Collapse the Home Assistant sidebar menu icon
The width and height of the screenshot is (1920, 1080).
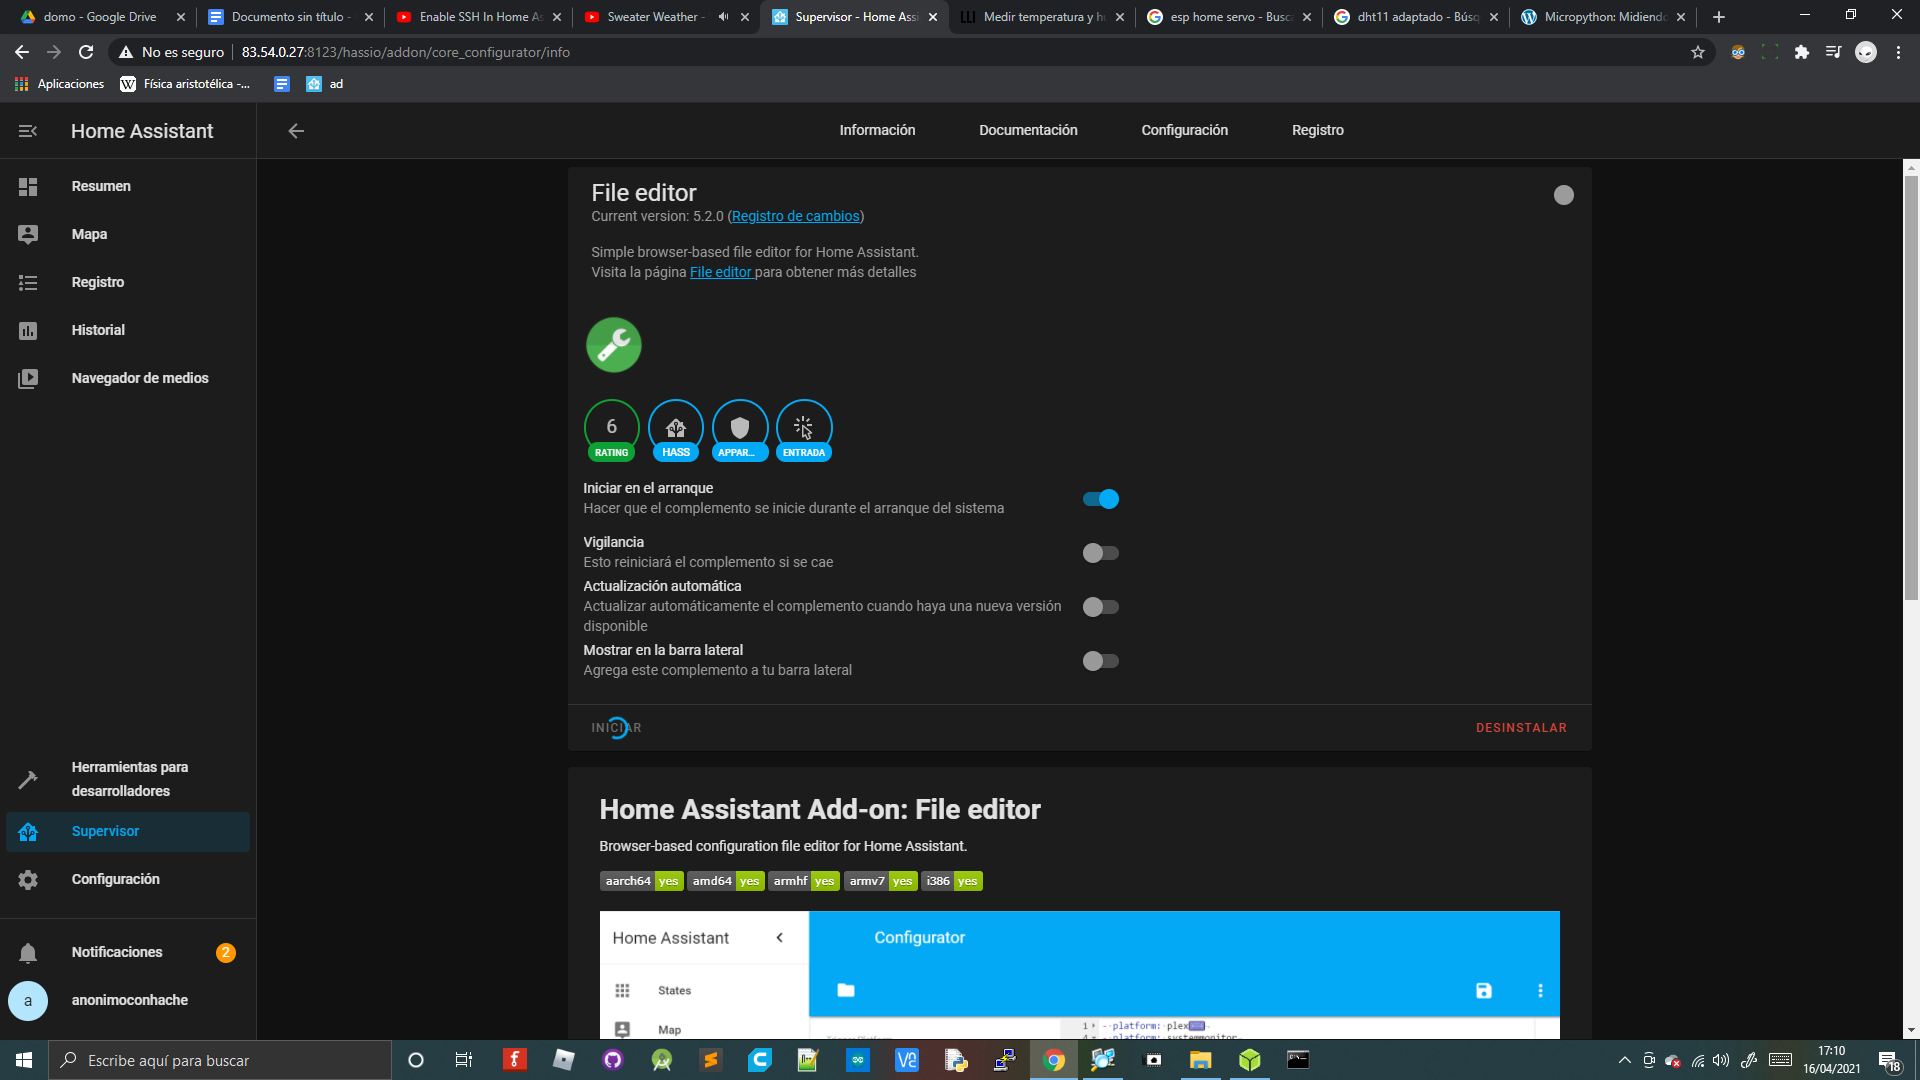click(x=28, y=131)
